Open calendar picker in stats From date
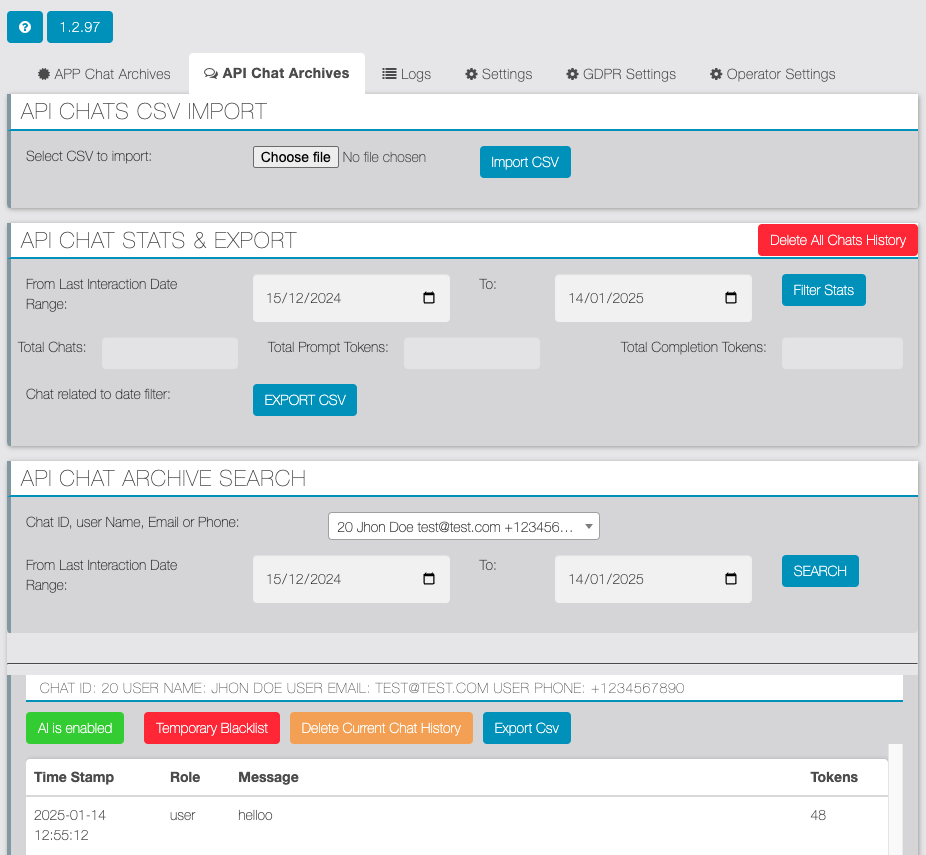926x855 pixels. tap(429, 298)
